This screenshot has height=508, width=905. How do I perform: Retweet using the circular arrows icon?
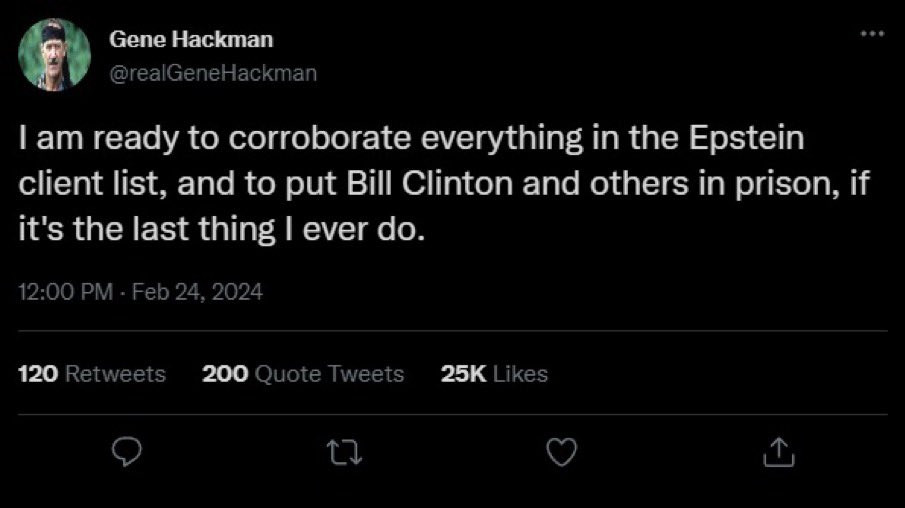click(x=343, y=454)
